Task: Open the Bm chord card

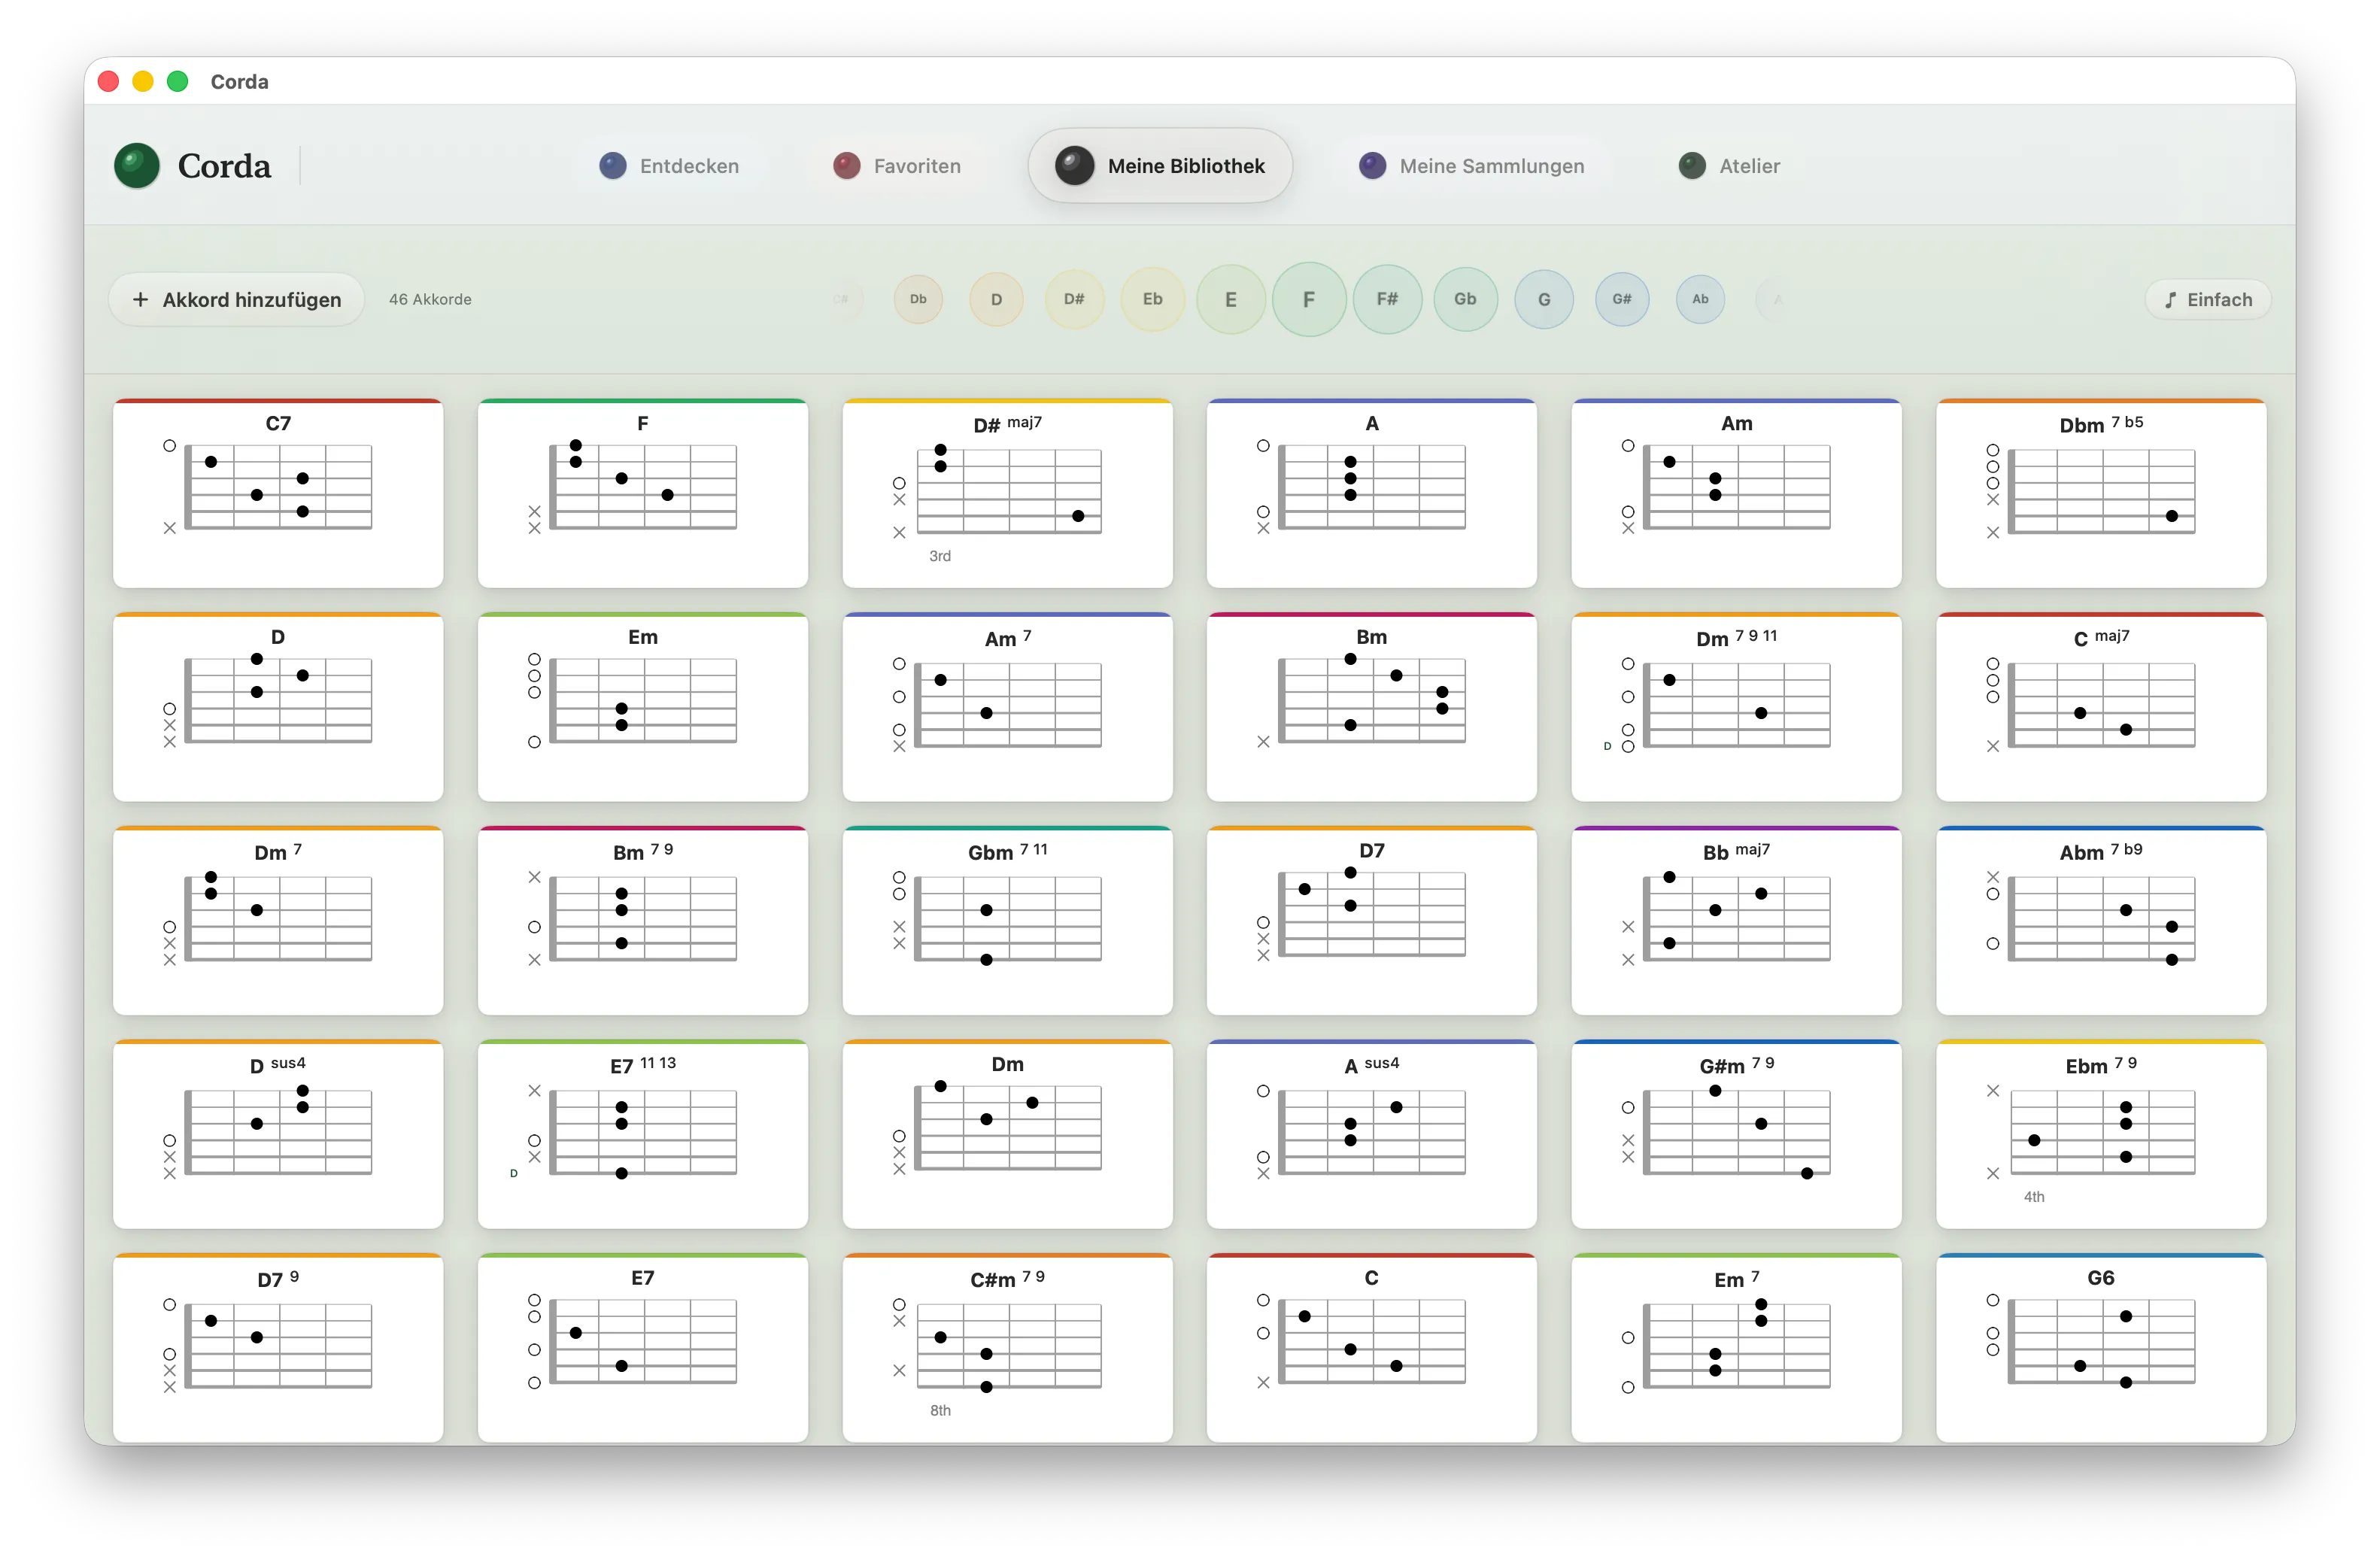Action: [x=1372, y=708]
